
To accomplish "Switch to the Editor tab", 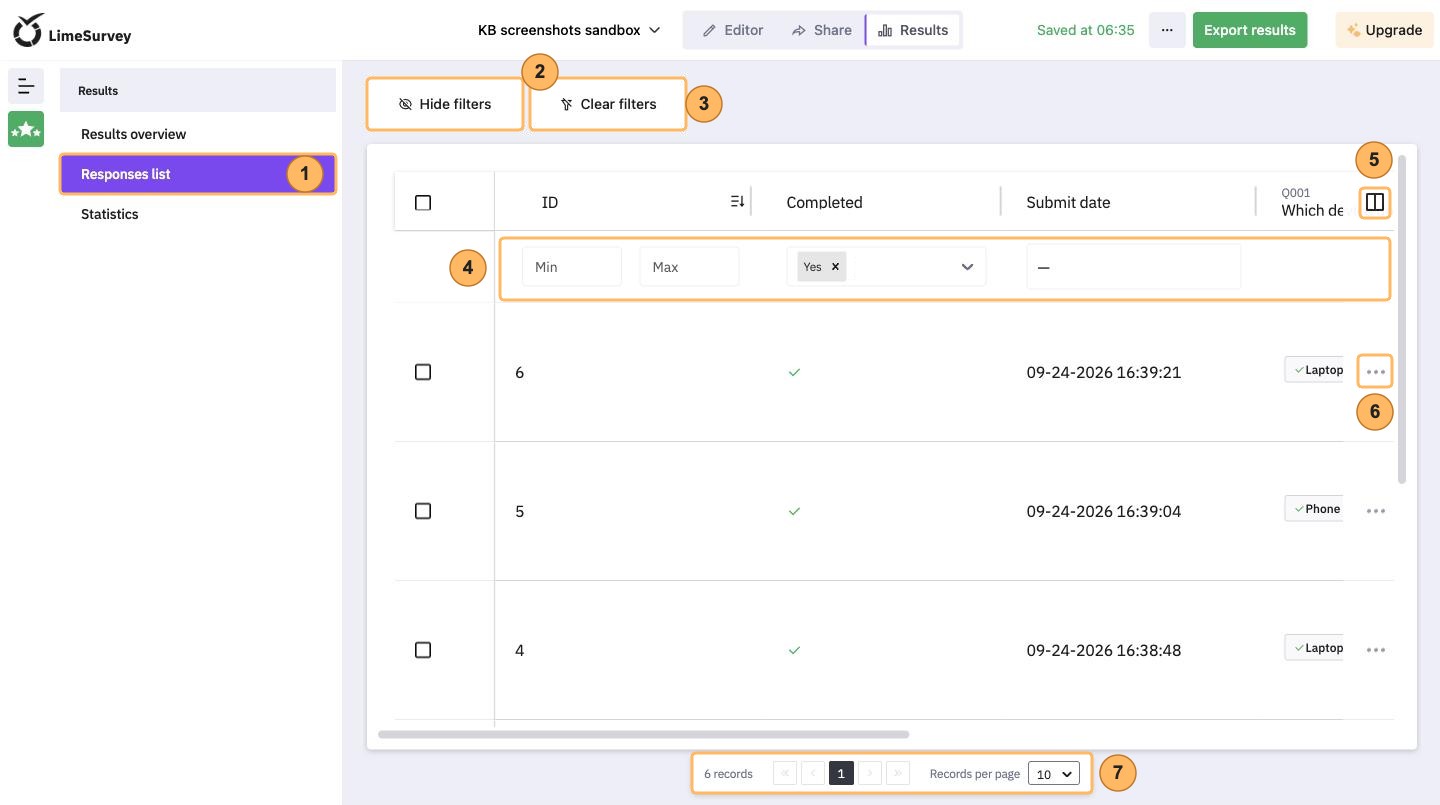I will [733, 30].
